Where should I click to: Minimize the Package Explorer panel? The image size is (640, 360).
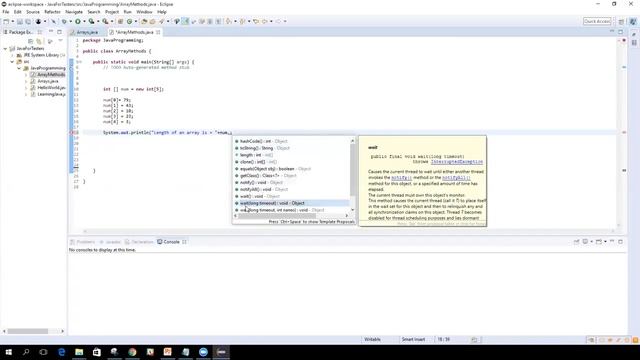tap(51, 31)
